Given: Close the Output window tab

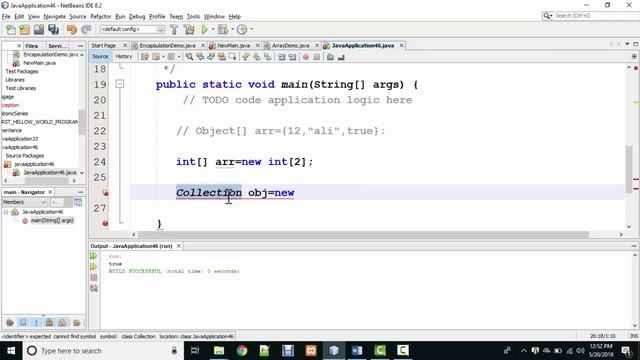Looking at the screenshot, I should pos(178,246).
